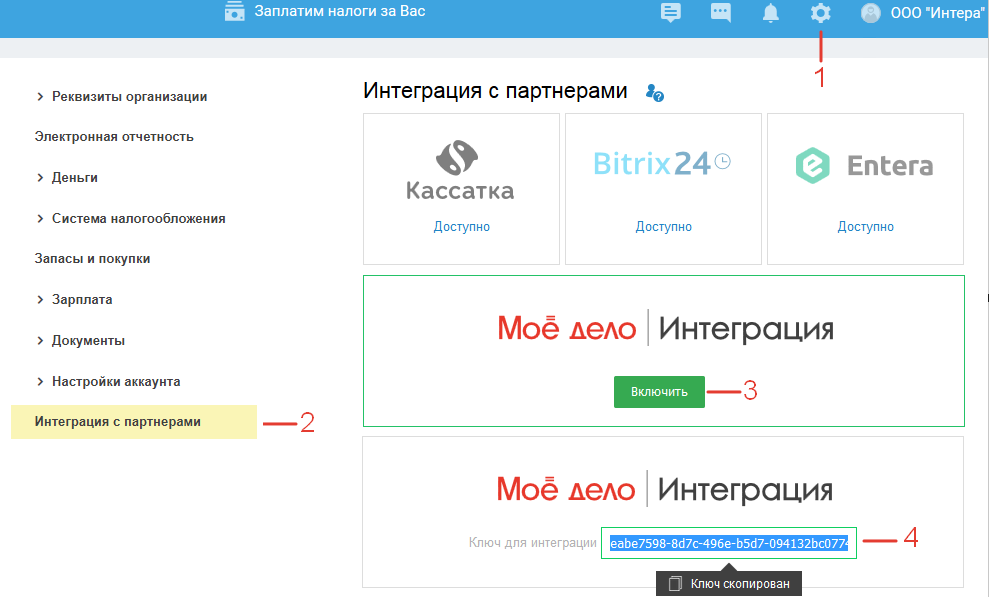Click Доступно link under Bitrix24
The width and height of the screenshot is (989, 597).
pos(663,226)
